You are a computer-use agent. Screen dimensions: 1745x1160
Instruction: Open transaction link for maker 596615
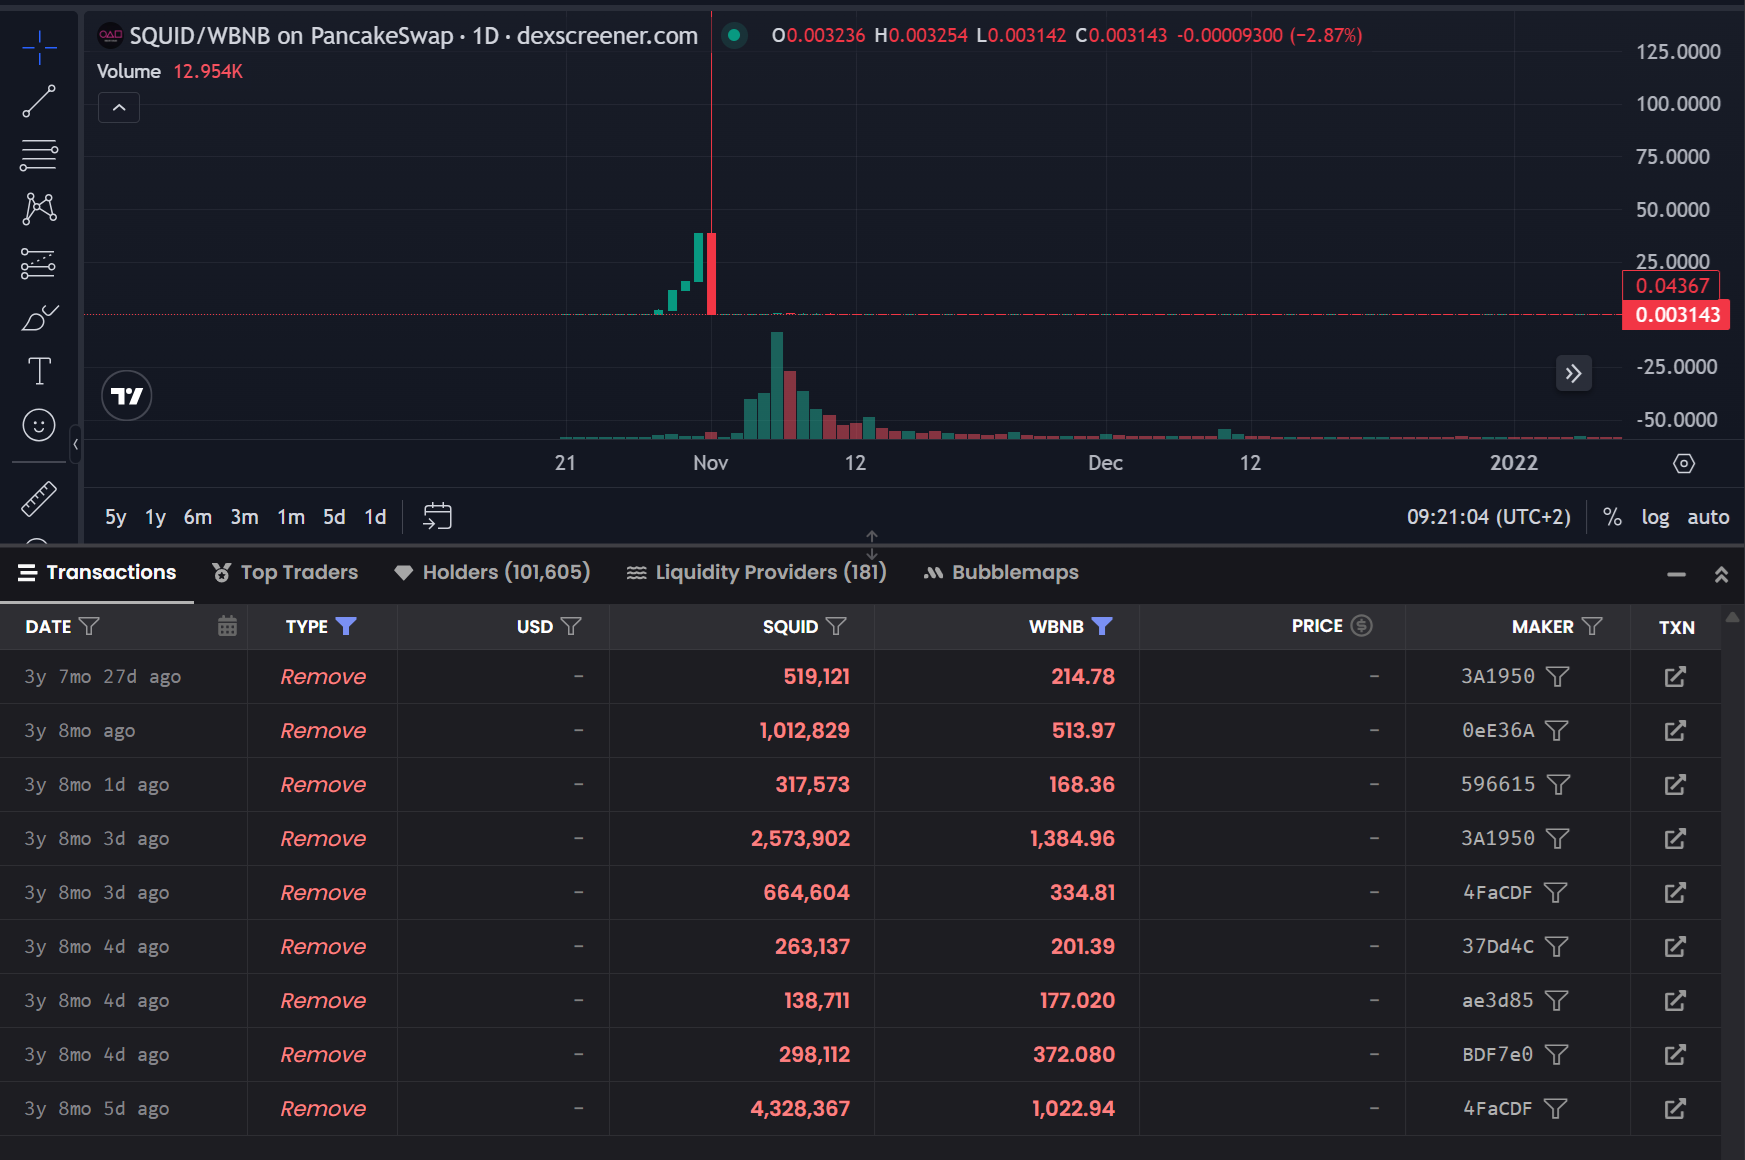point(1675,784)
